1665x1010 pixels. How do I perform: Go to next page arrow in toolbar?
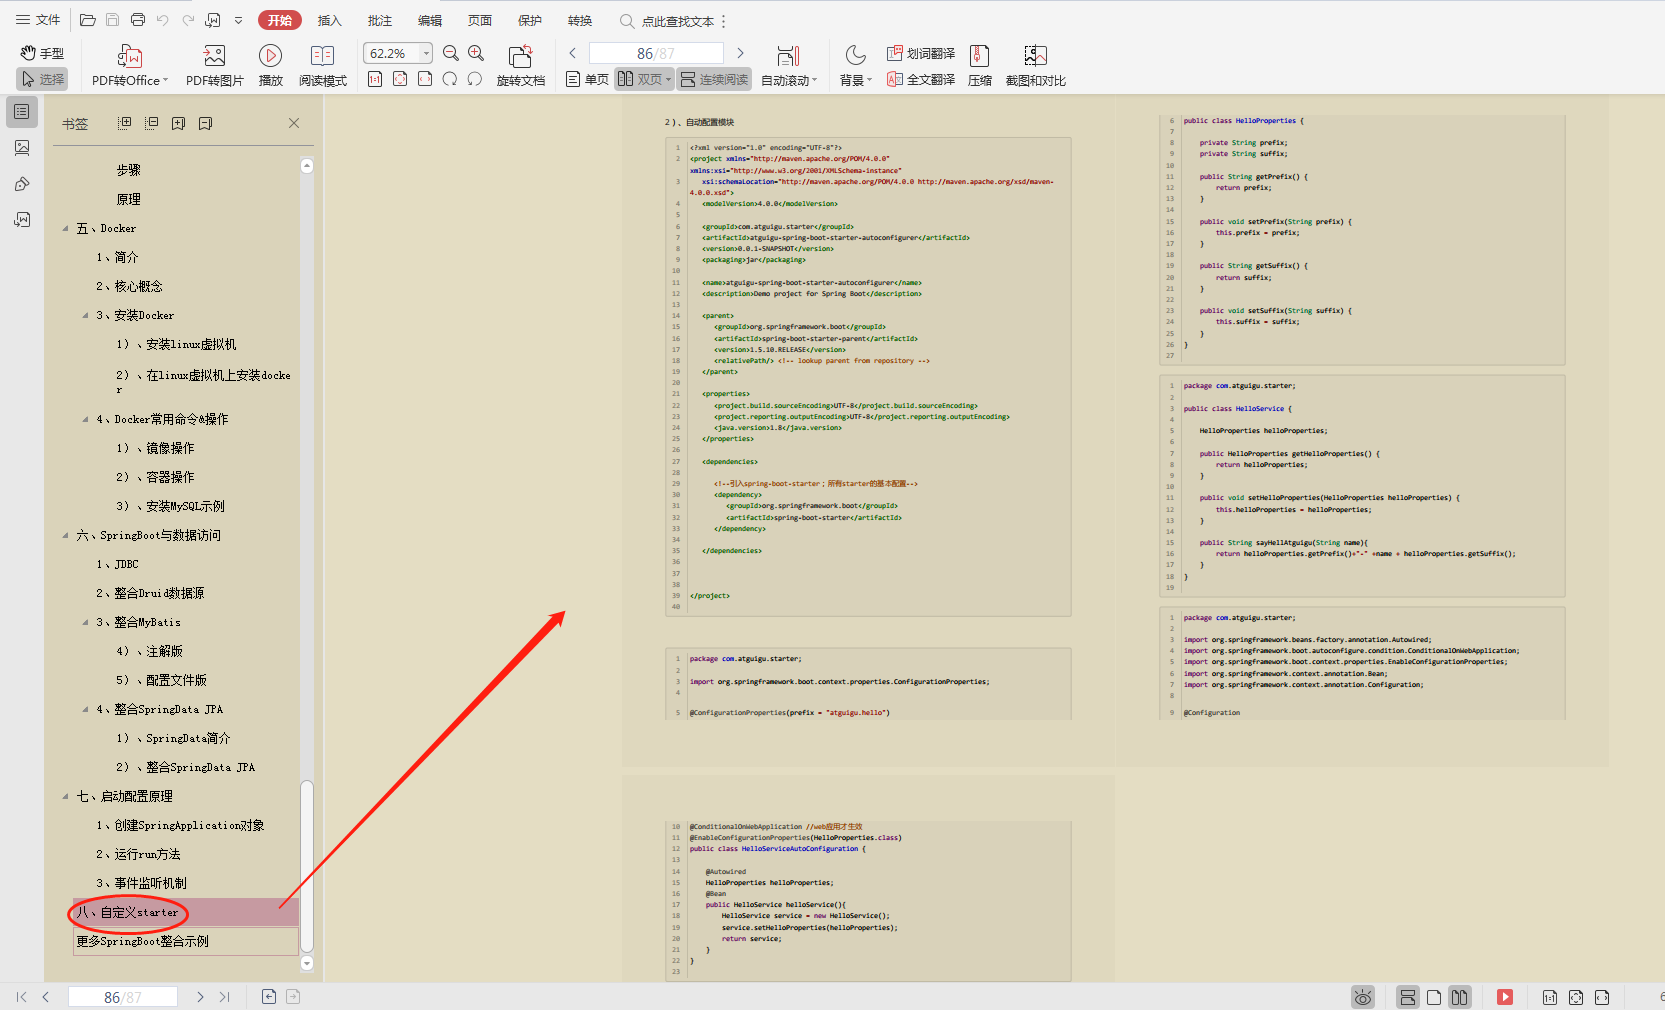coord(740,53)
